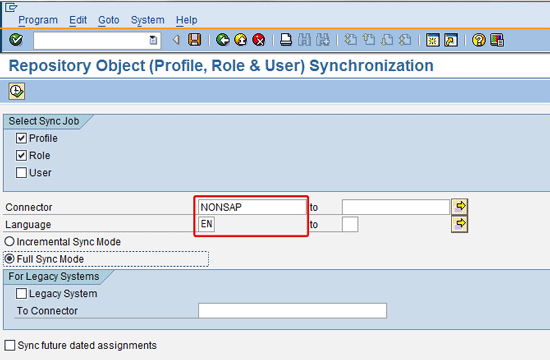Click the Save floppy disk icon

coord(195,40)
